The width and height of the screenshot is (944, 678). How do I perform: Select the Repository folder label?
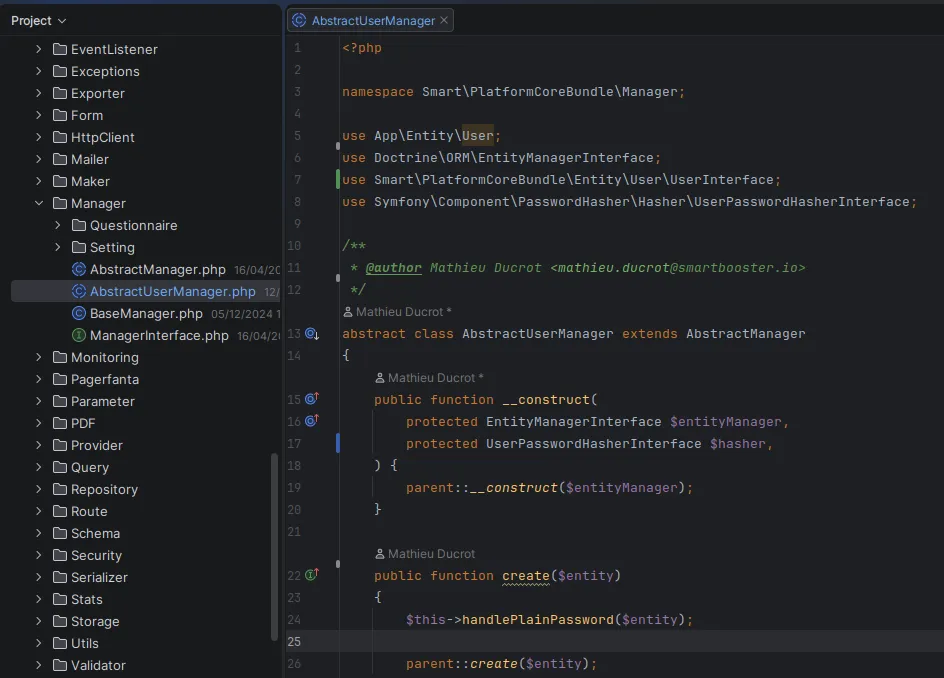tap(104, 490)
